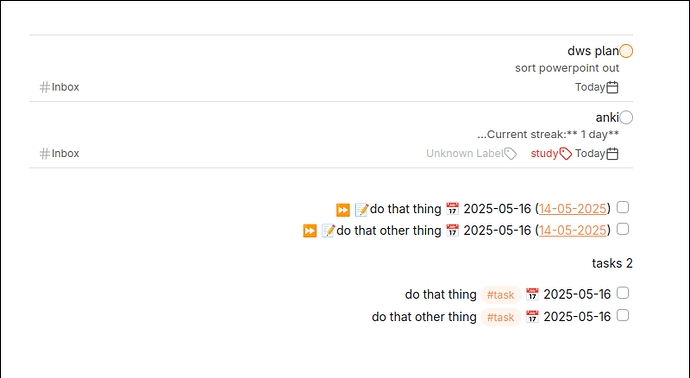Click fast-forward icon before do that thing
The image size is (690, 378).
click(x=343, y=209)
